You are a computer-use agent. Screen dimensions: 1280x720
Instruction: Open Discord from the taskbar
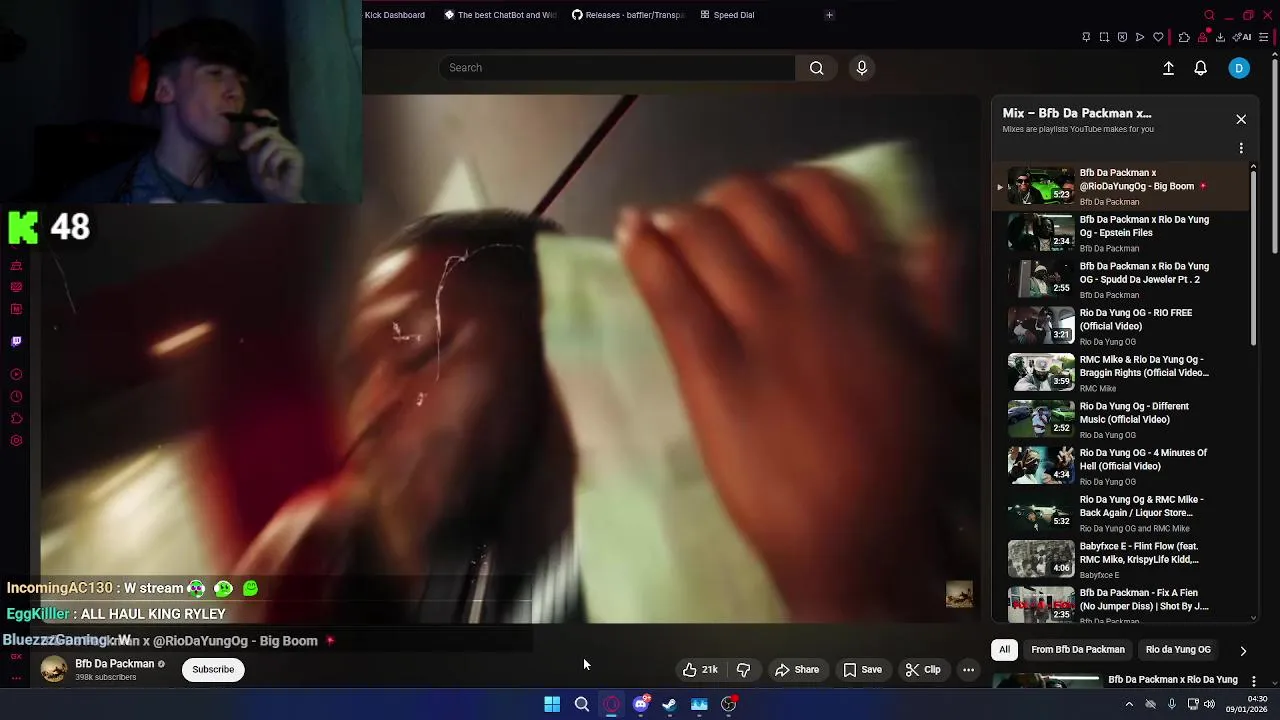(640, 704)
